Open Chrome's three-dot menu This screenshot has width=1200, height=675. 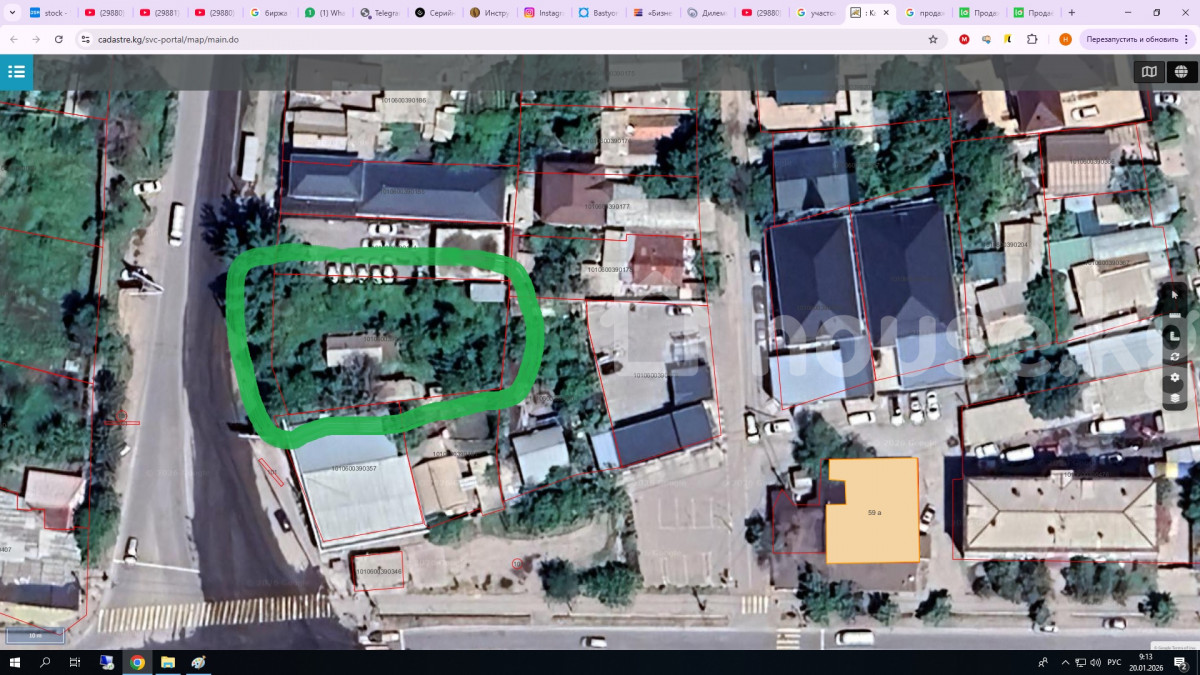point(1186,39)
